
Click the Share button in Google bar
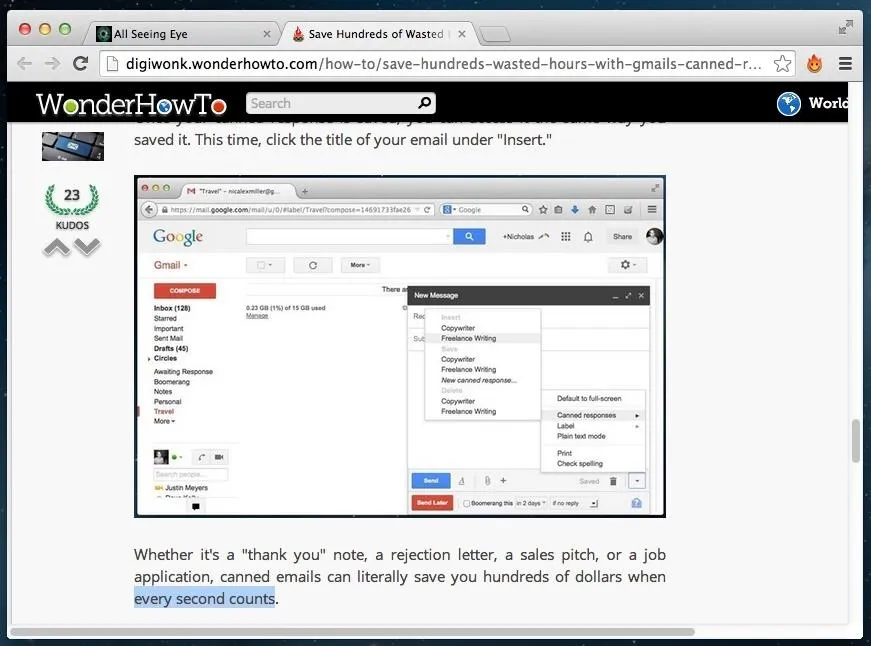coord(622,237)
